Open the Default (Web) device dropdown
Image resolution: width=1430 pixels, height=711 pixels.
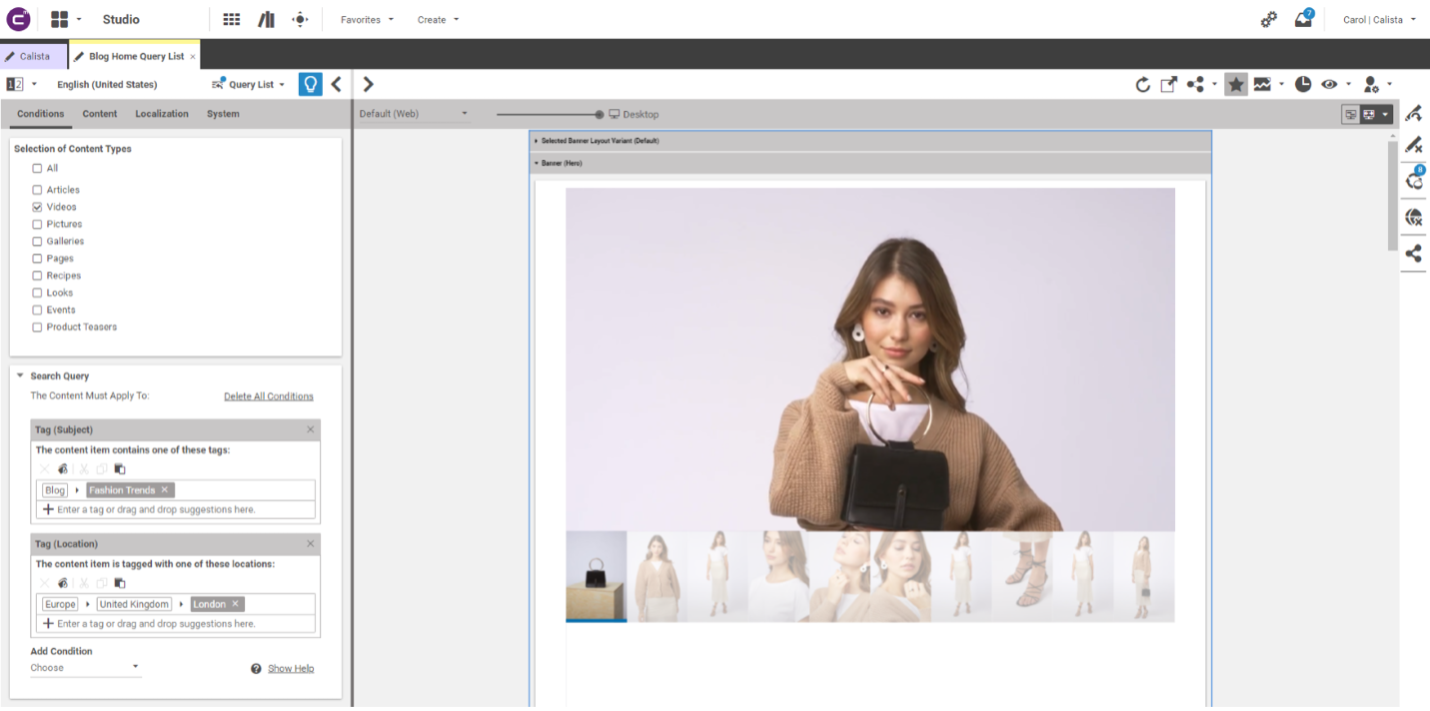(414, 114)
